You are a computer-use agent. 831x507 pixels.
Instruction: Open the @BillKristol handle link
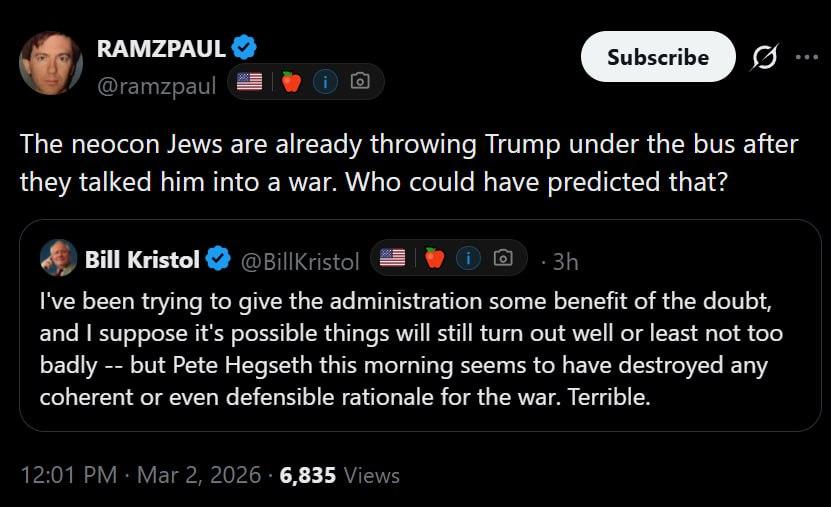(x=300, y=261)
